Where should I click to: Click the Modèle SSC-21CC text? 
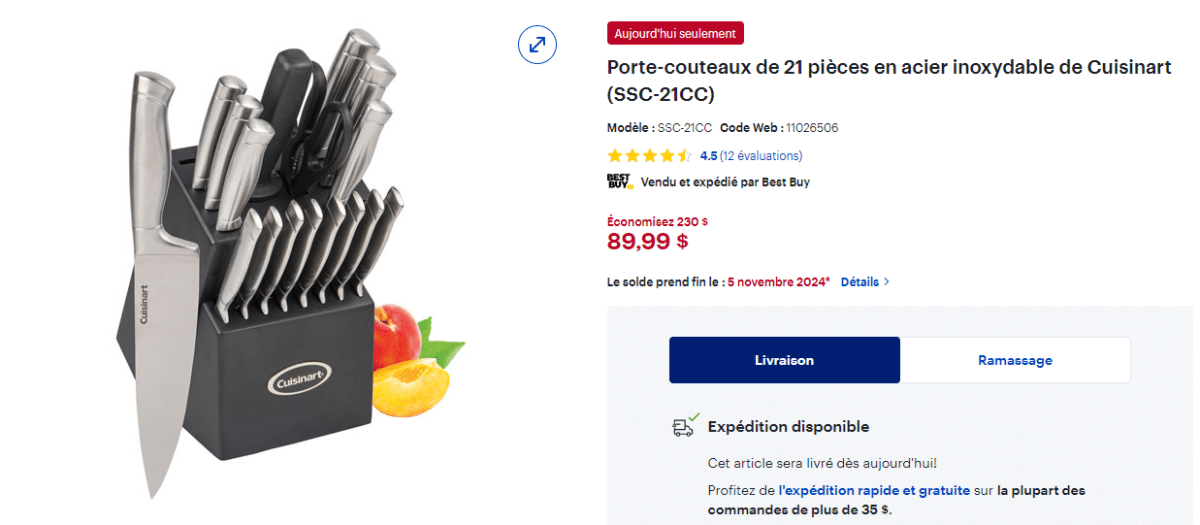[659, 128]
